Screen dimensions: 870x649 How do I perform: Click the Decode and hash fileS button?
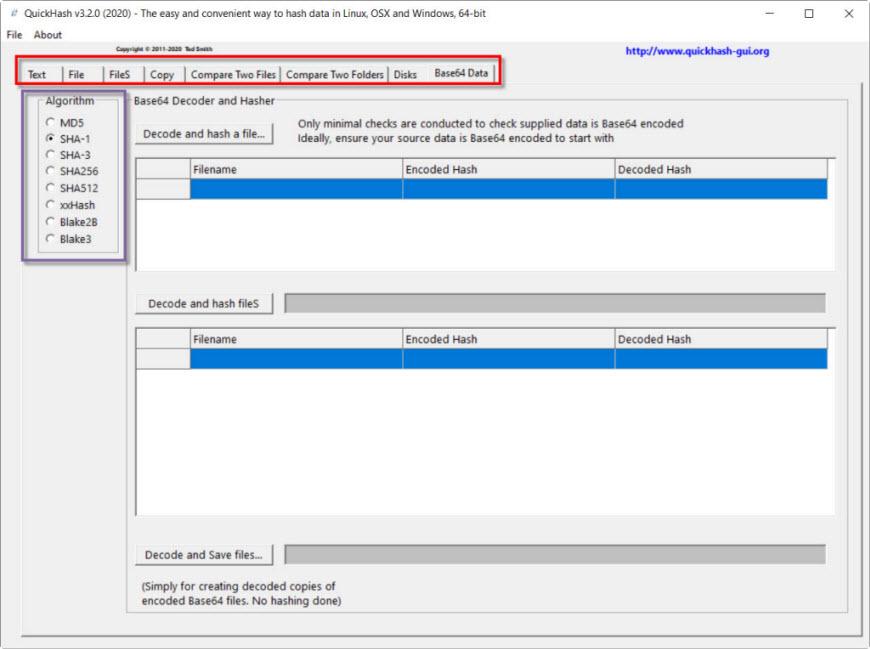click(204, 303)
